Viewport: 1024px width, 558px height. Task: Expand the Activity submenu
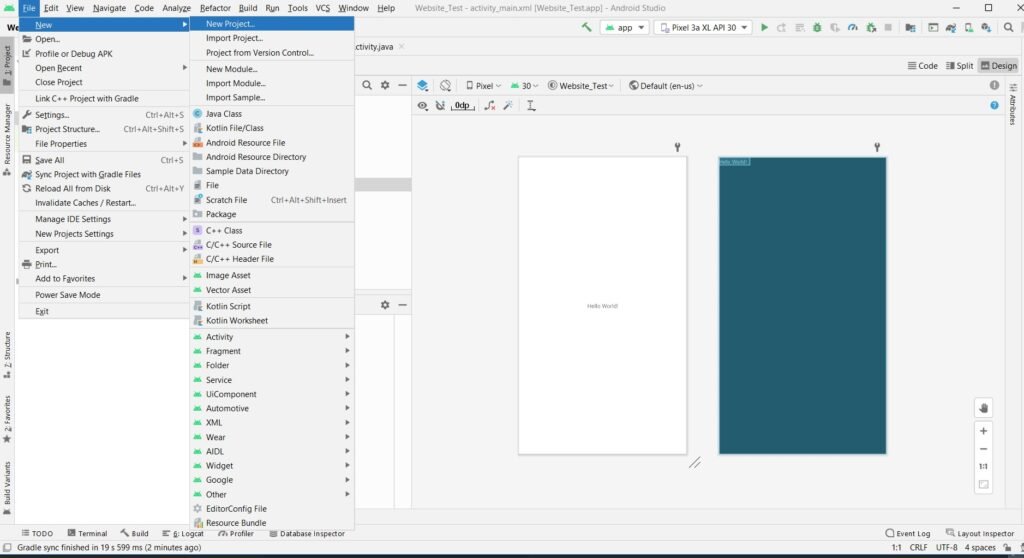(x=272, y=337)
